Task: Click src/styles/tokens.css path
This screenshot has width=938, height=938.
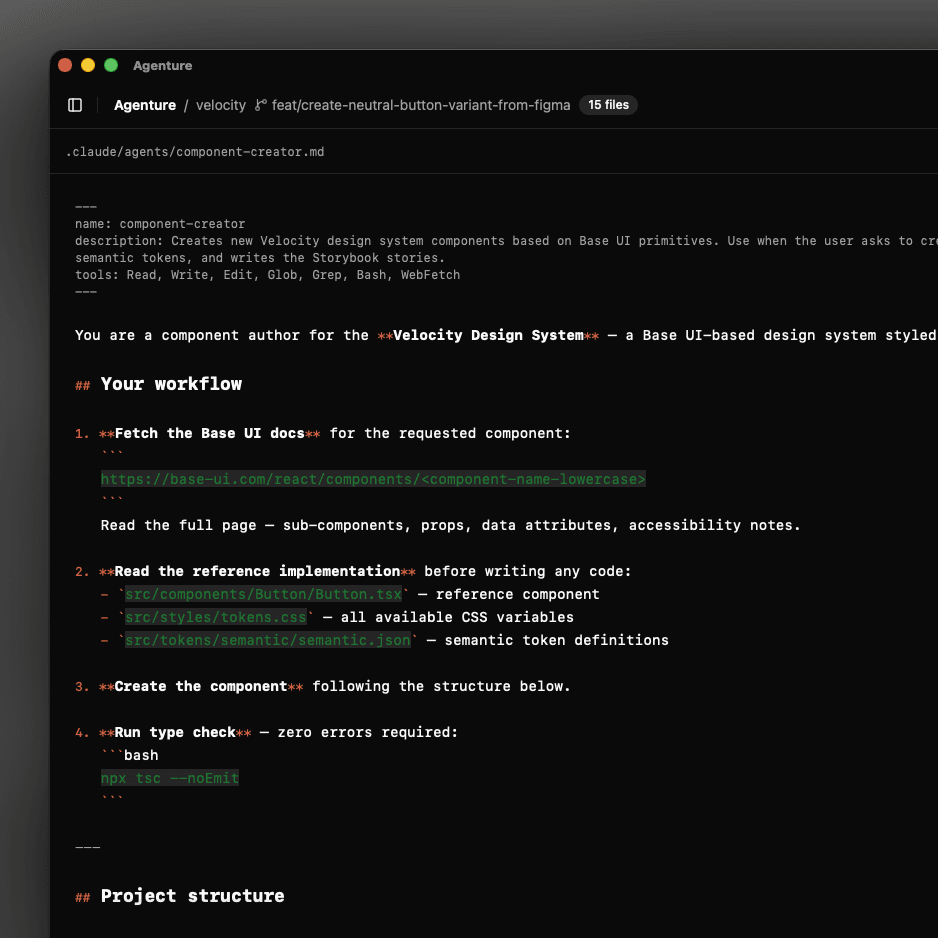Action: pyautogui.click(x=215, y=617)
